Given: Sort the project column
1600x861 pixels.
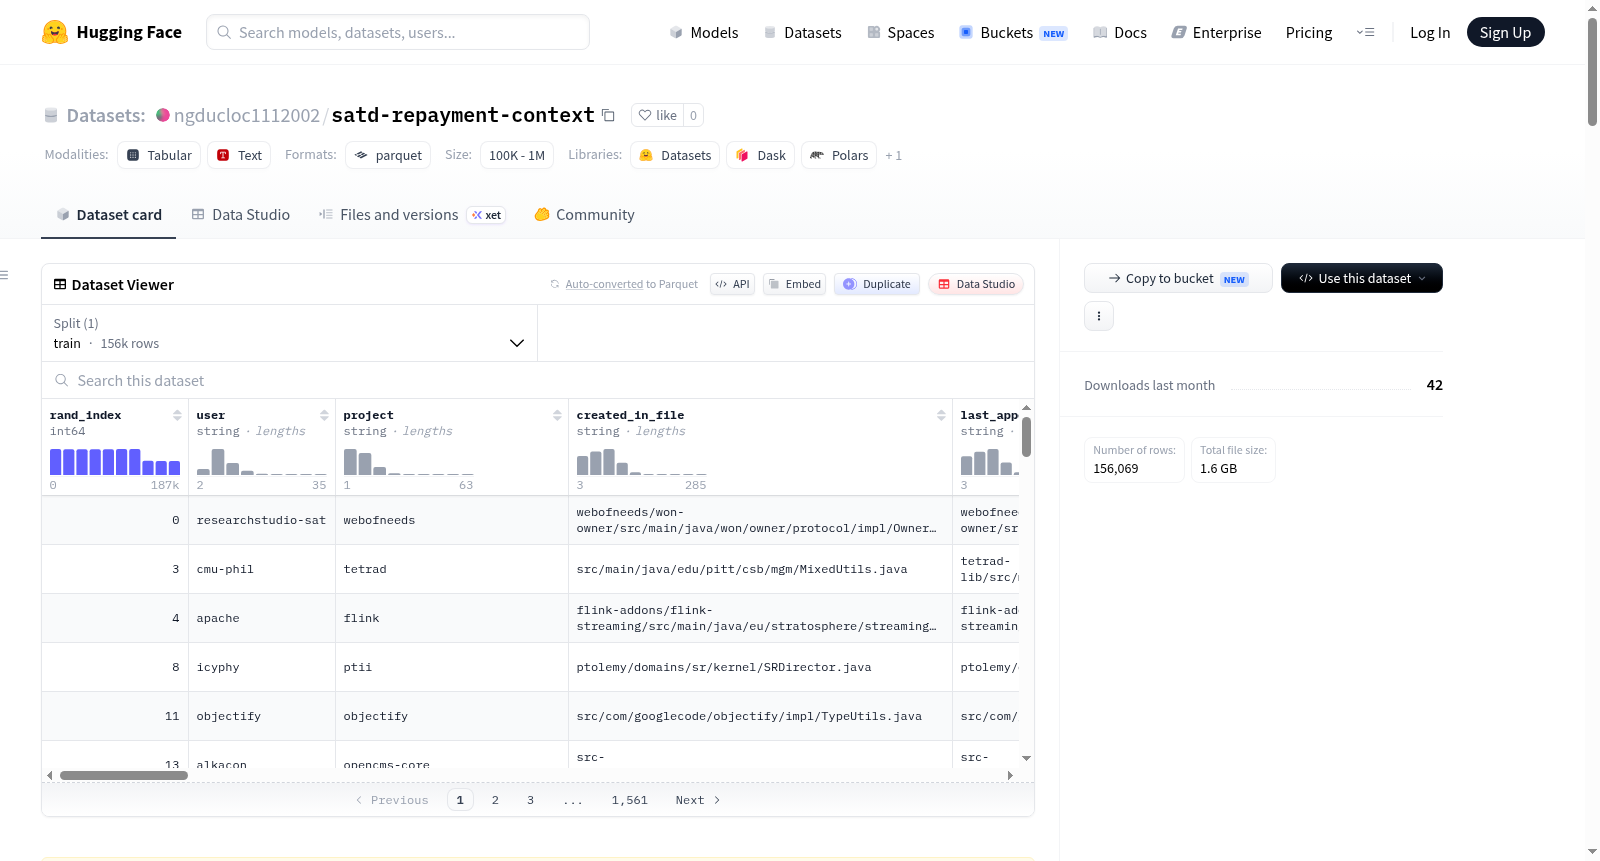Looking at the screenshot, I should [557, 415].
